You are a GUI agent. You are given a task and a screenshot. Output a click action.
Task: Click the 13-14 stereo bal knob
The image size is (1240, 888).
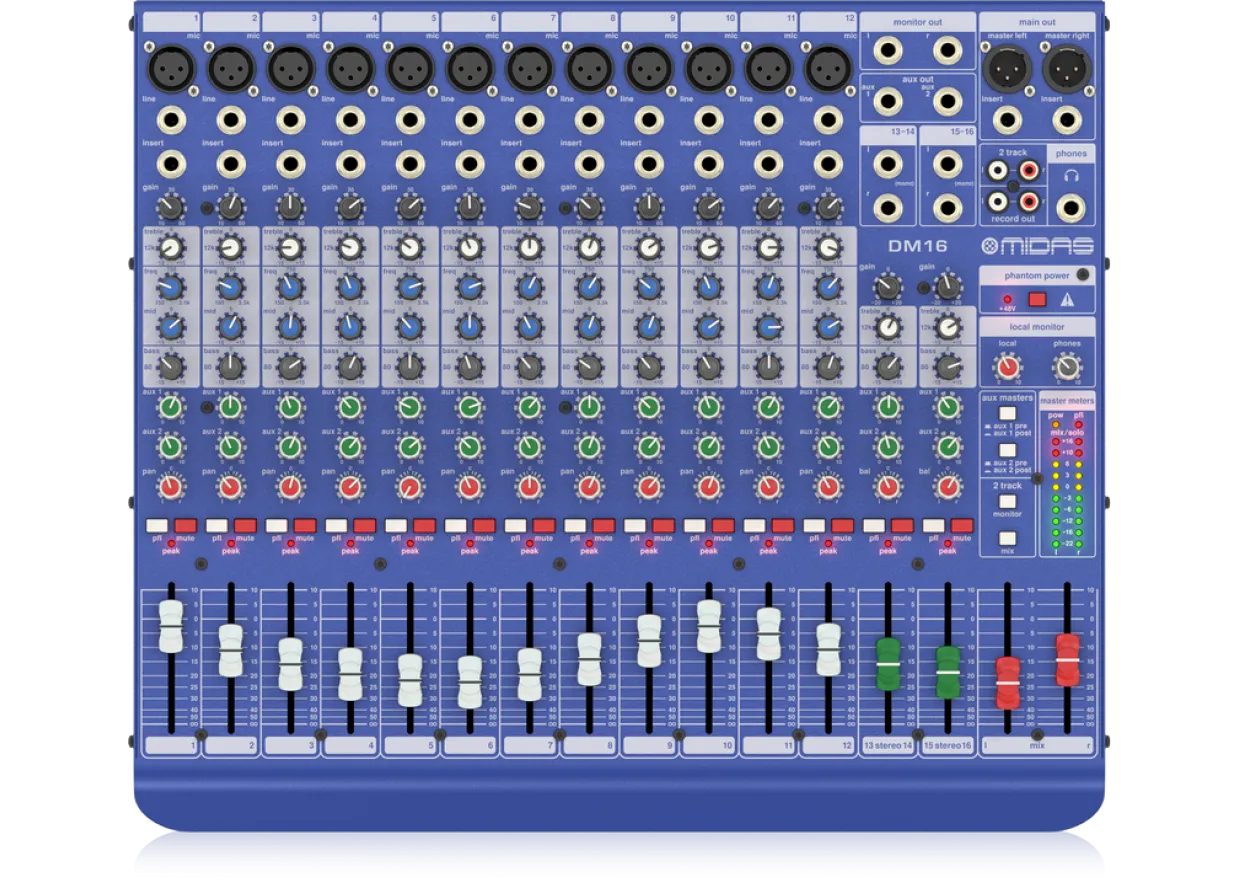tap(888, 487)
